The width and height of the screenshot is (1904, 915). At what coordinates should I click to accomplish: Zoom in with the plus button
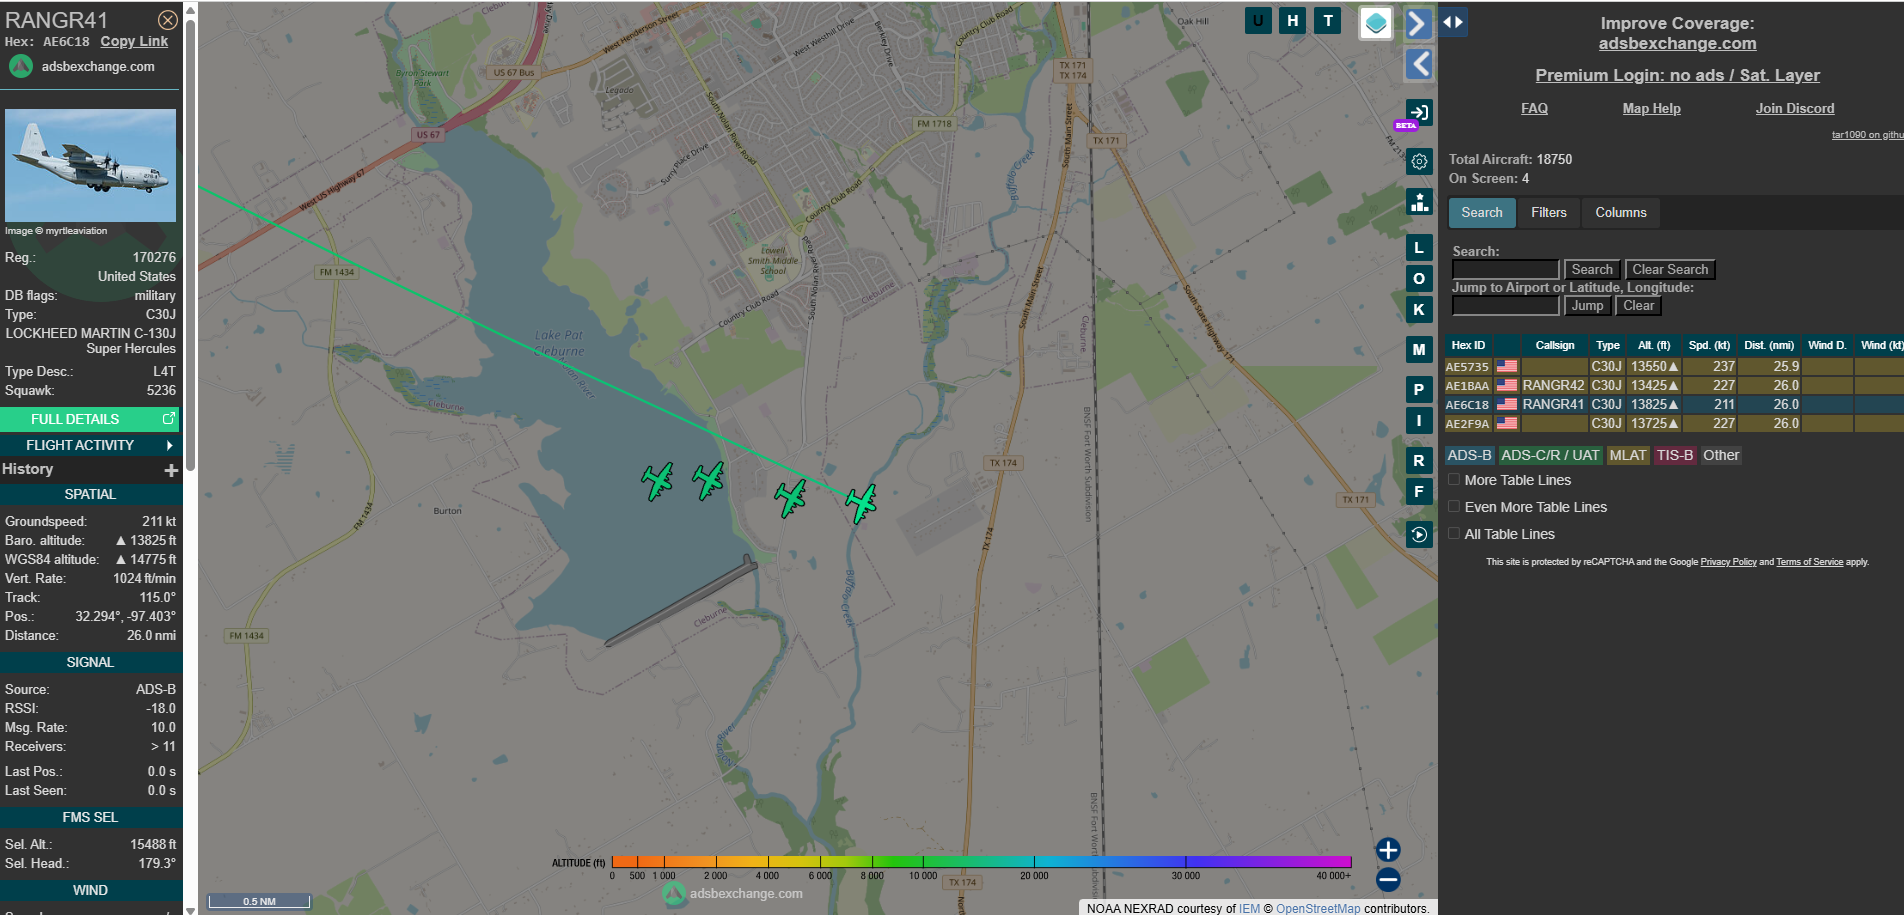coord(1388,850)
